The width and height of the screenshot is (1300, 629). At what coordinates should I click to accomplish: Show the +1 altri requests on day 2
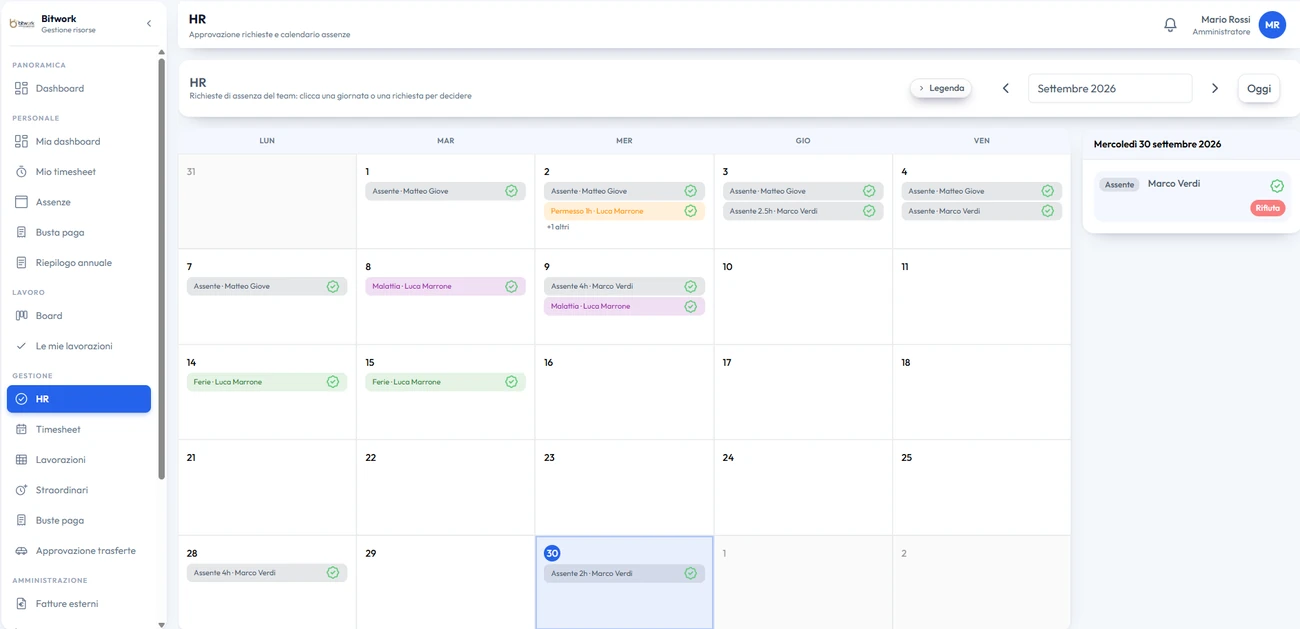[558, 227]
